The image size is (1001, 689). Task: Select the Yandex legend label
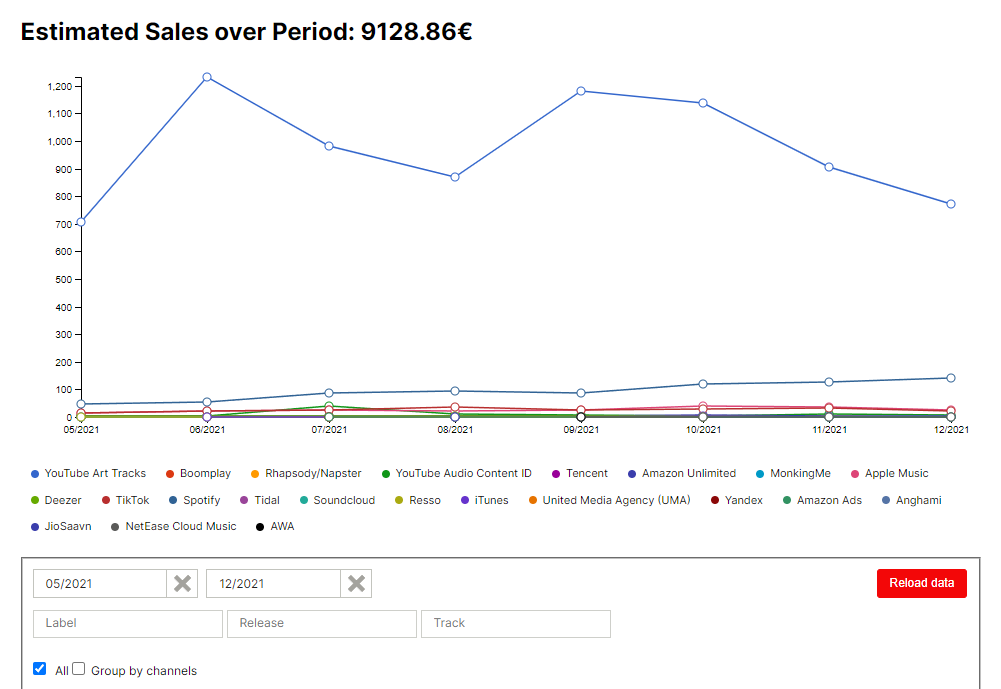click(744, 500)
